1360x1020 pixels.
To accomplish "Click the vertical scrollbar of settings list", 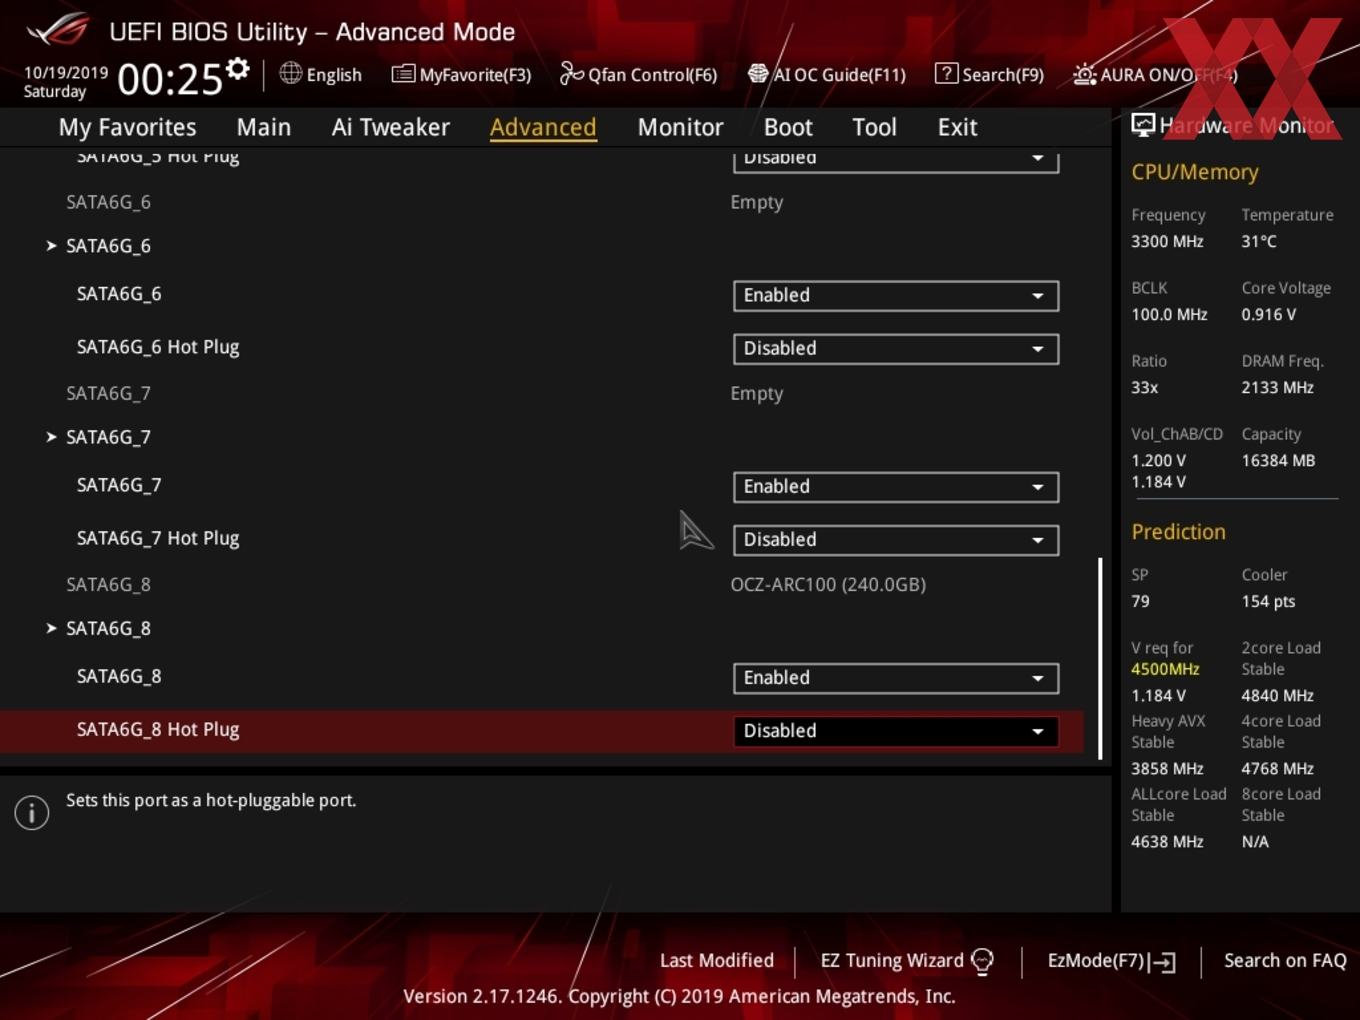I will [x=1100, y=658].
